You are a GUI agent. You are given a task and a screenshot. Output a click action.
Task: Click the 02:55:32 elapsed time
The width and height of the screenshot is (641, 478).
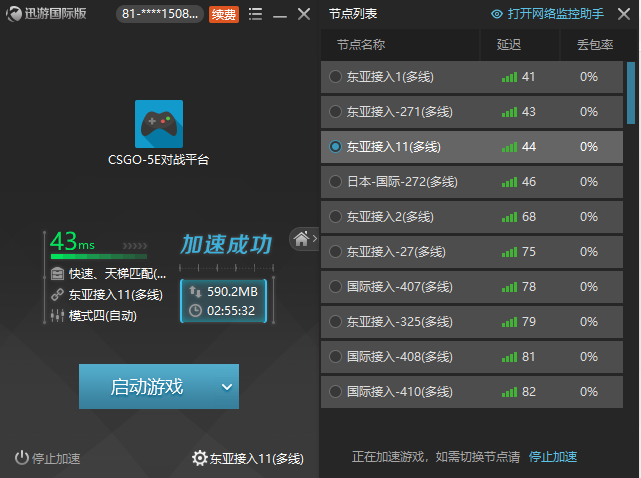click(x=231, y=311)
